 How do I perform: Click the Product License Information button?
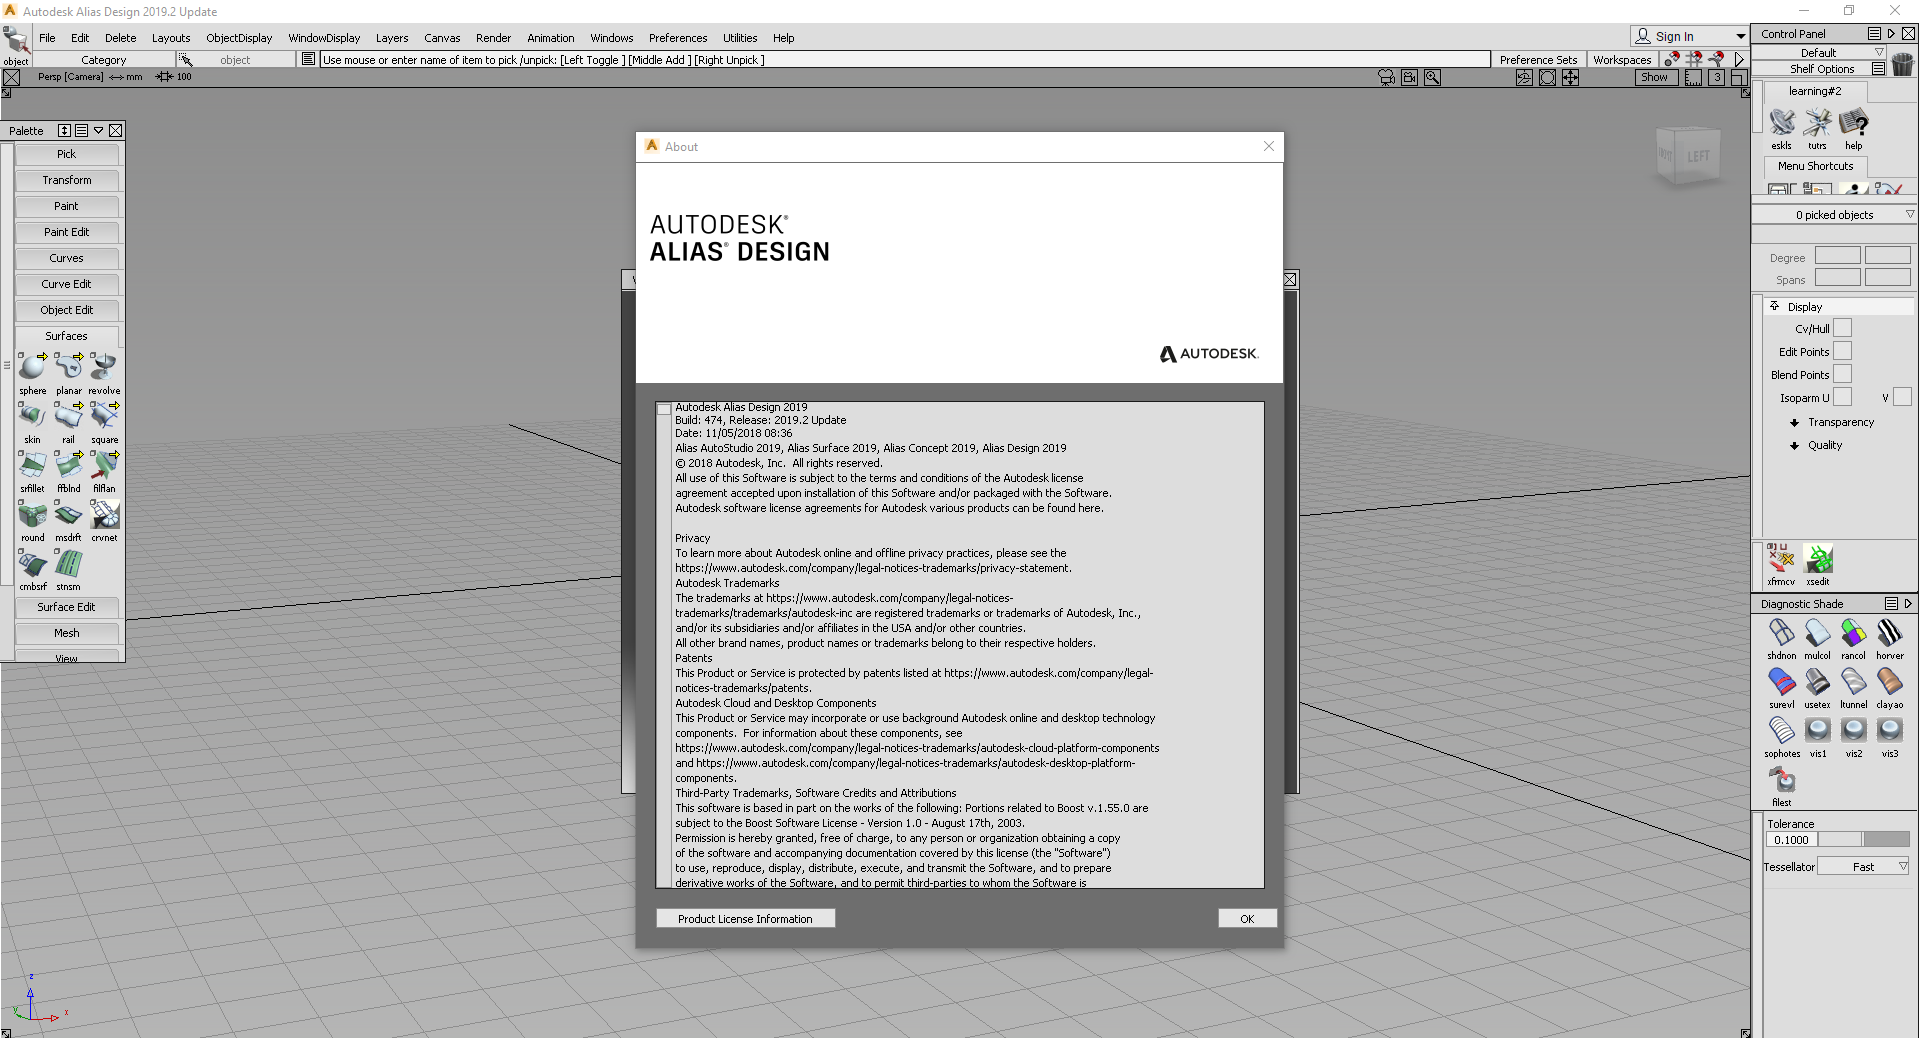click(x=745, y=919)
